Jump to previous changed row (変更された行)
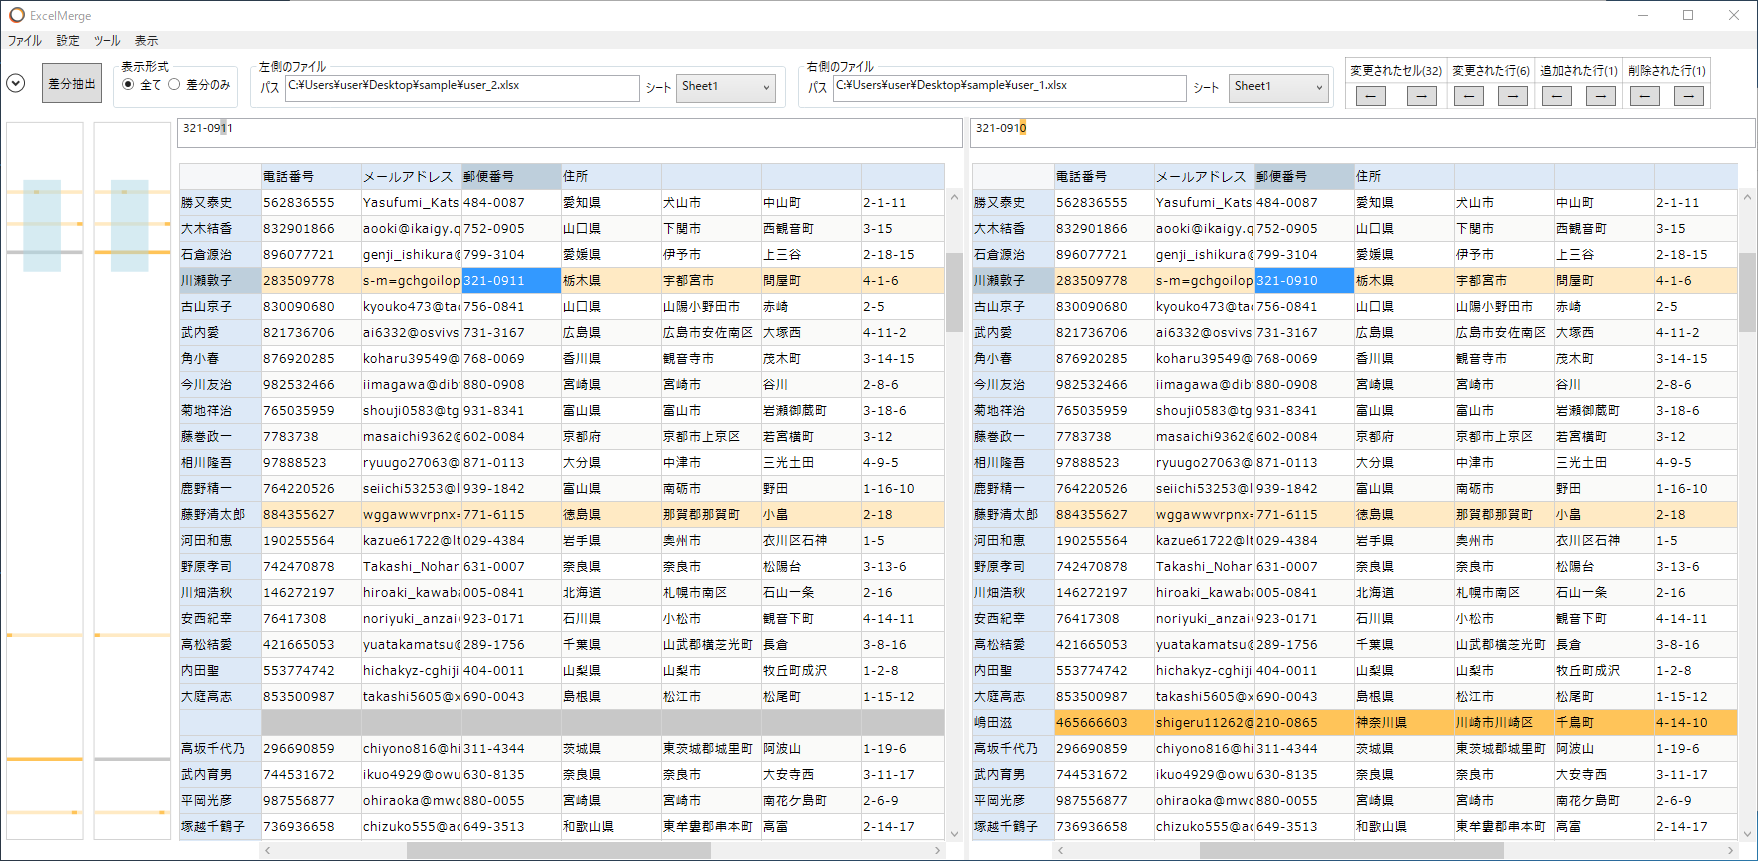Image resolution: width=1758 pixels, height=861 pixels. 1468,96
